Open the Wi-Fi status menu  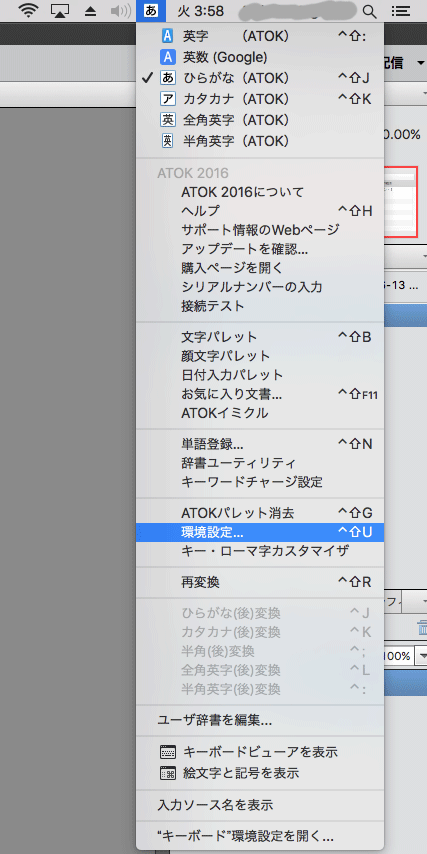pos(28,10)
